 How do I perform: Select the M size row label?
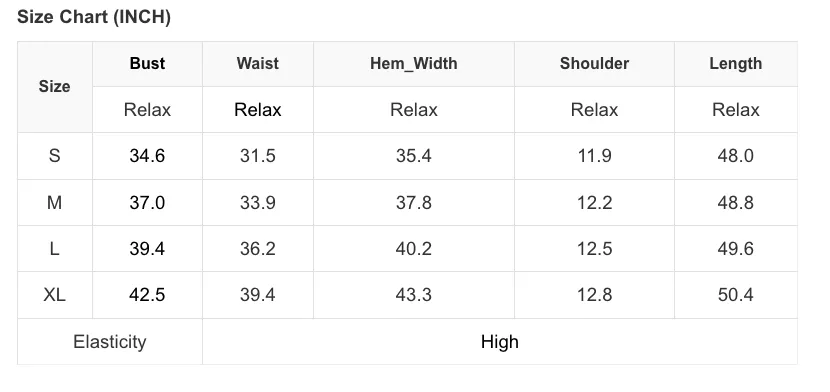coord(55,203)
